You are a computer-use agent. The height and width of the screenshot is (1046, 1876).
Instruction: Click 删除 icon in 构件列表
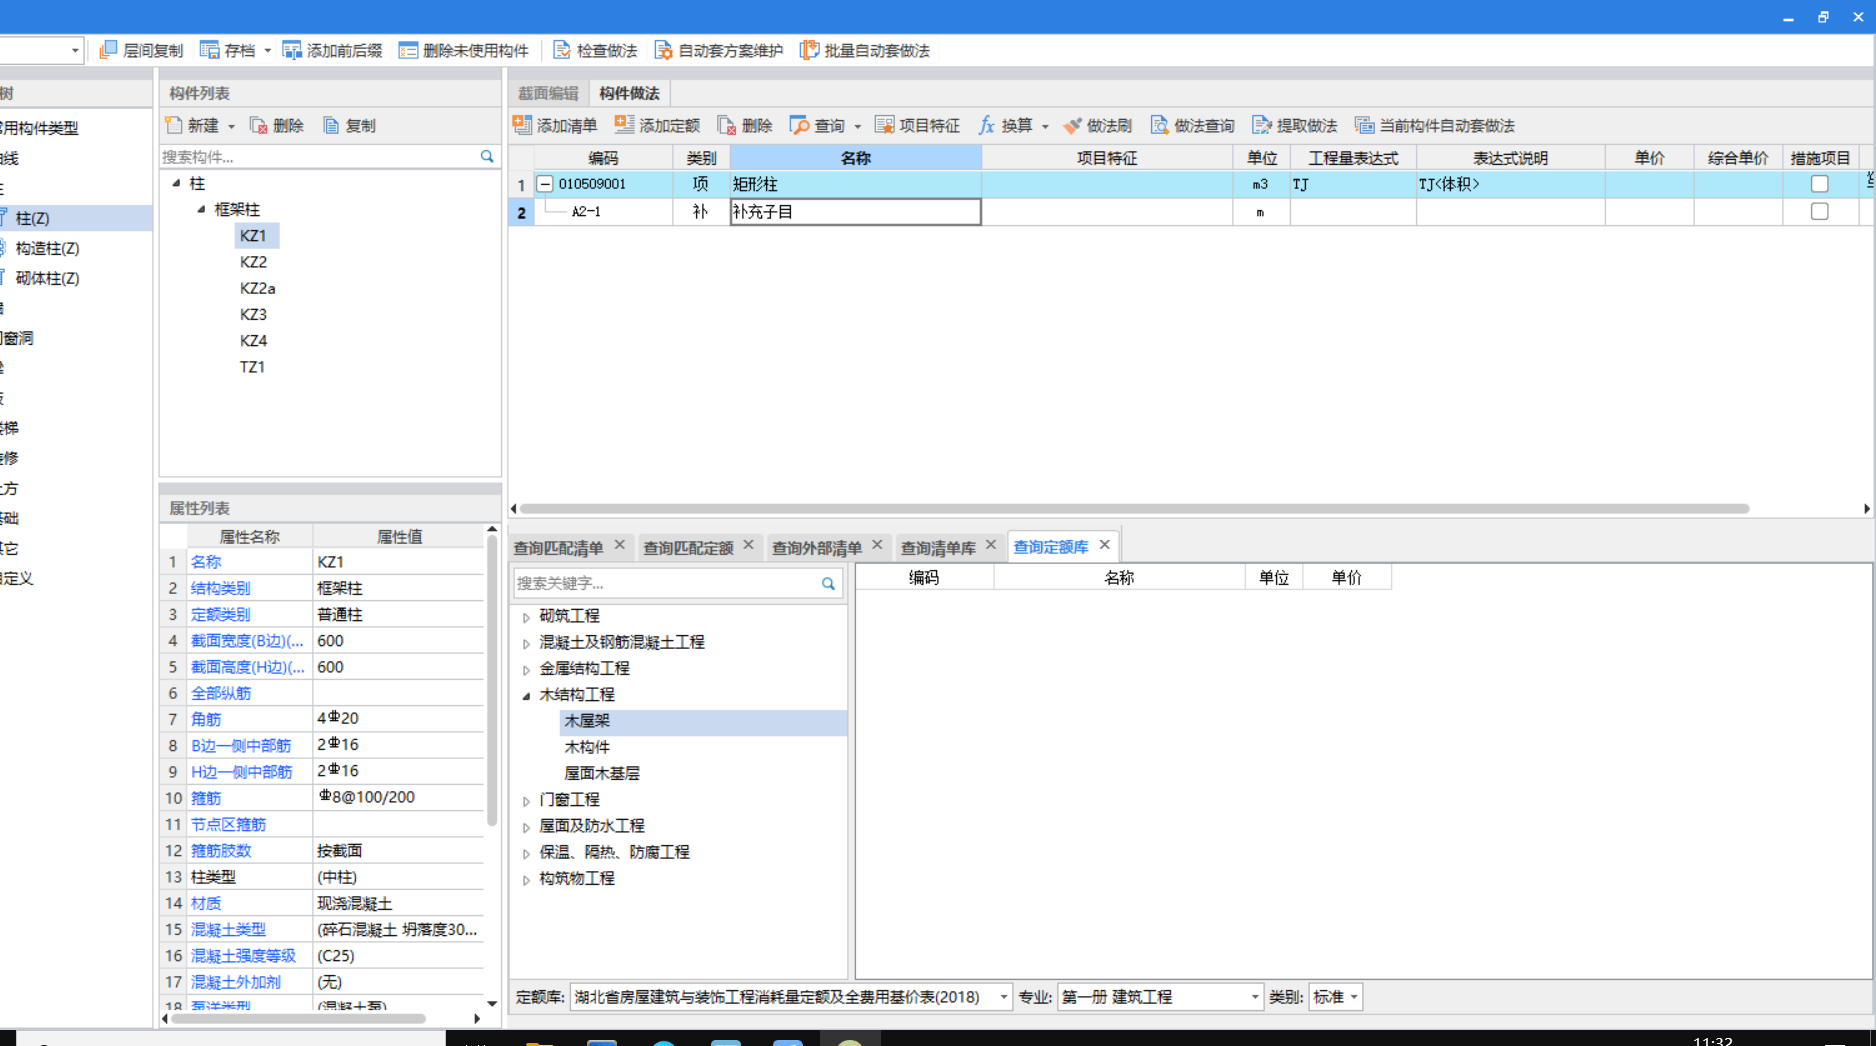pyautogui.click(x=259, y=125)
